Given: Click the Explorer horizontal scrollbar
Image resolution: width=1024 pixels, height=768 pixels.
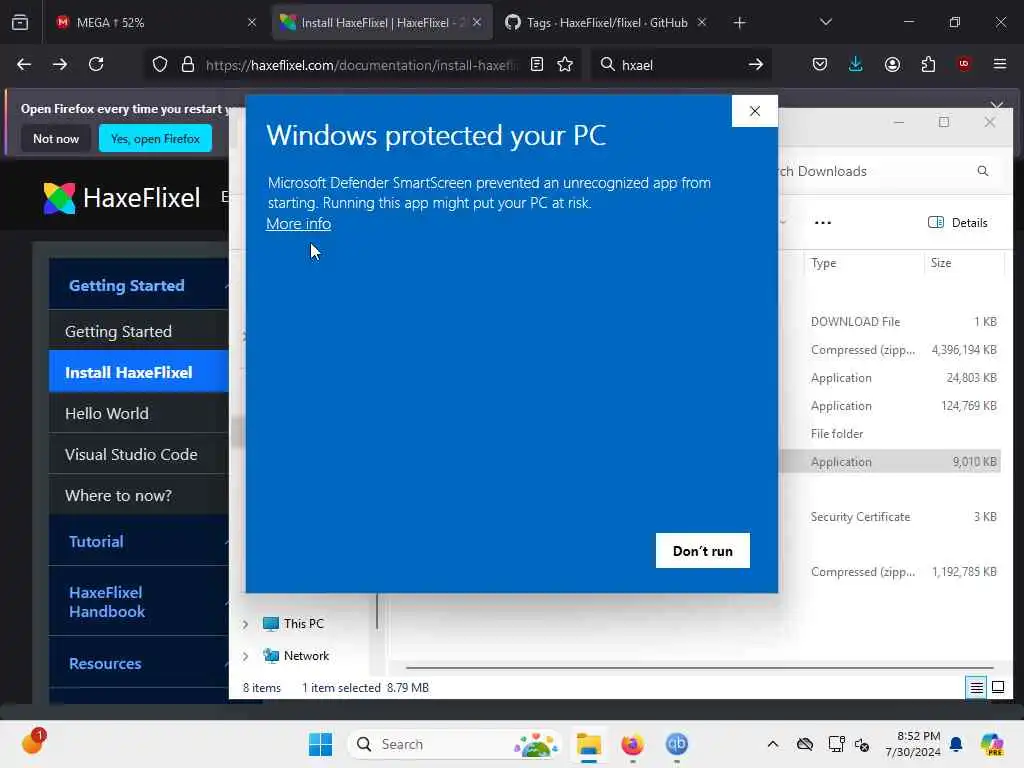Looking at the screenshot, I should tap(699, 668).
